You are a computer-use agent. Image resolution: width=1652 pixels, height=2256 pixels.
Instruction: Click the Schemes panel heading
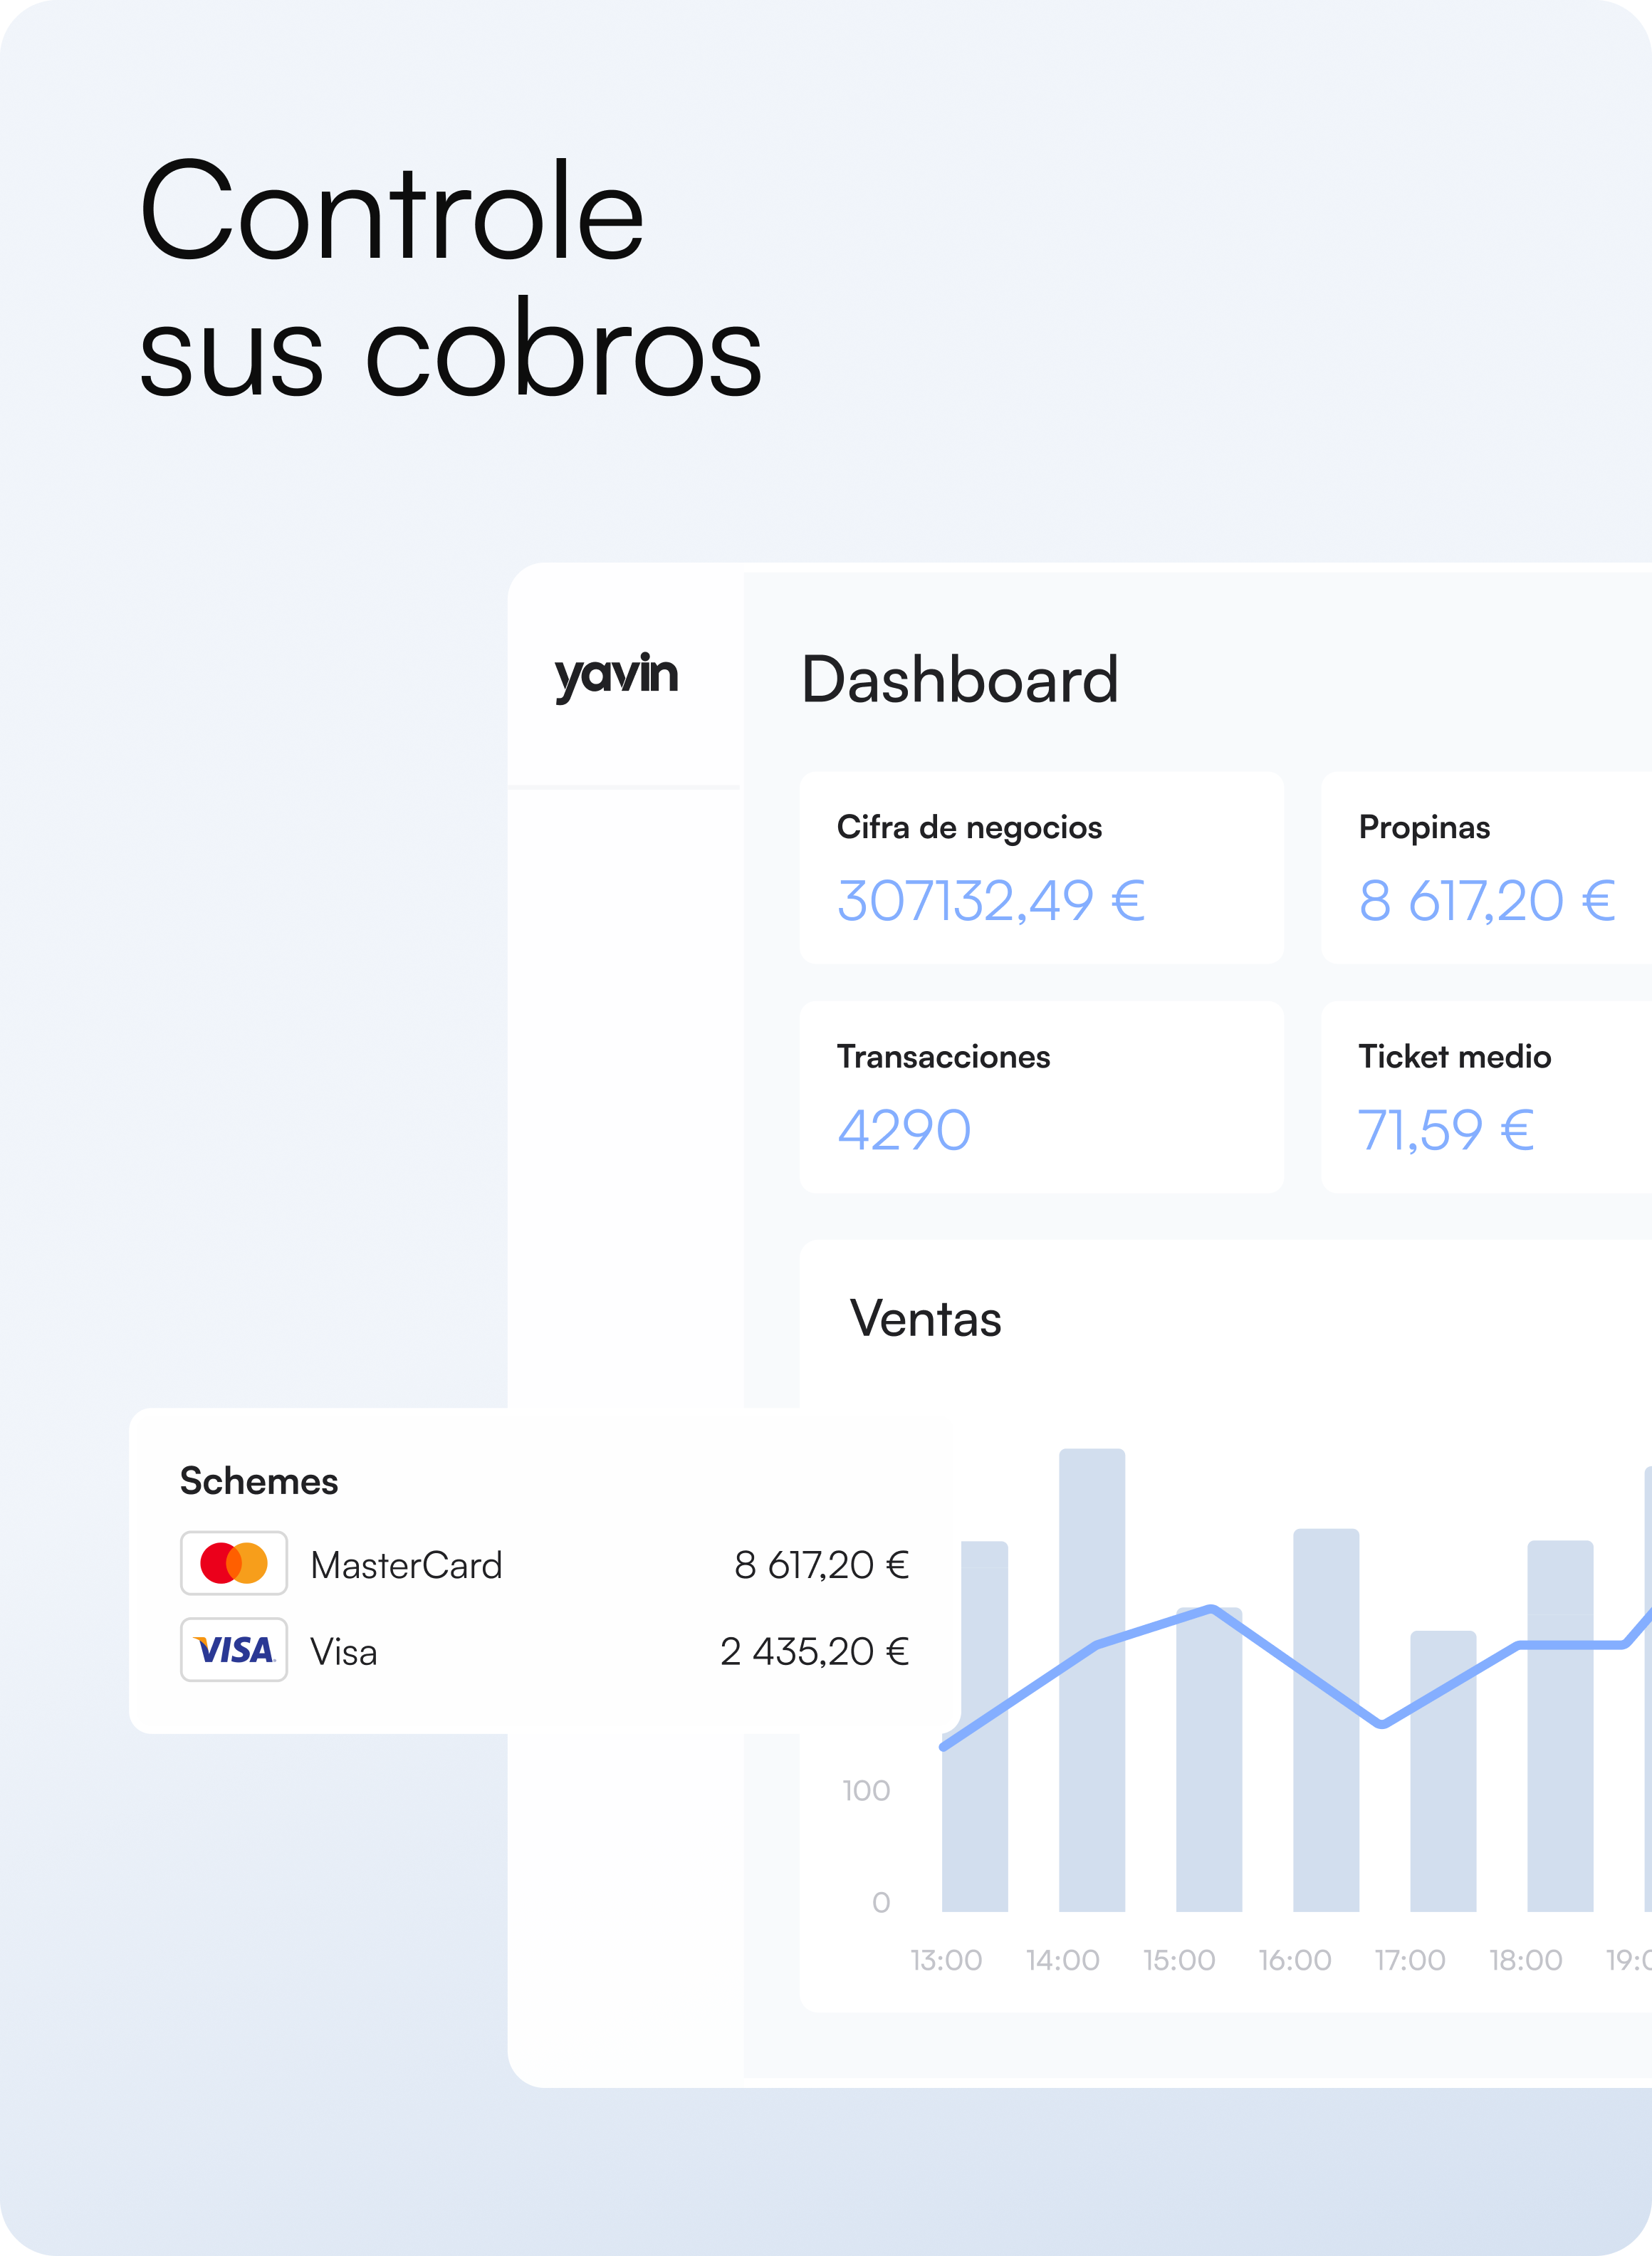tap(259, 1481)
